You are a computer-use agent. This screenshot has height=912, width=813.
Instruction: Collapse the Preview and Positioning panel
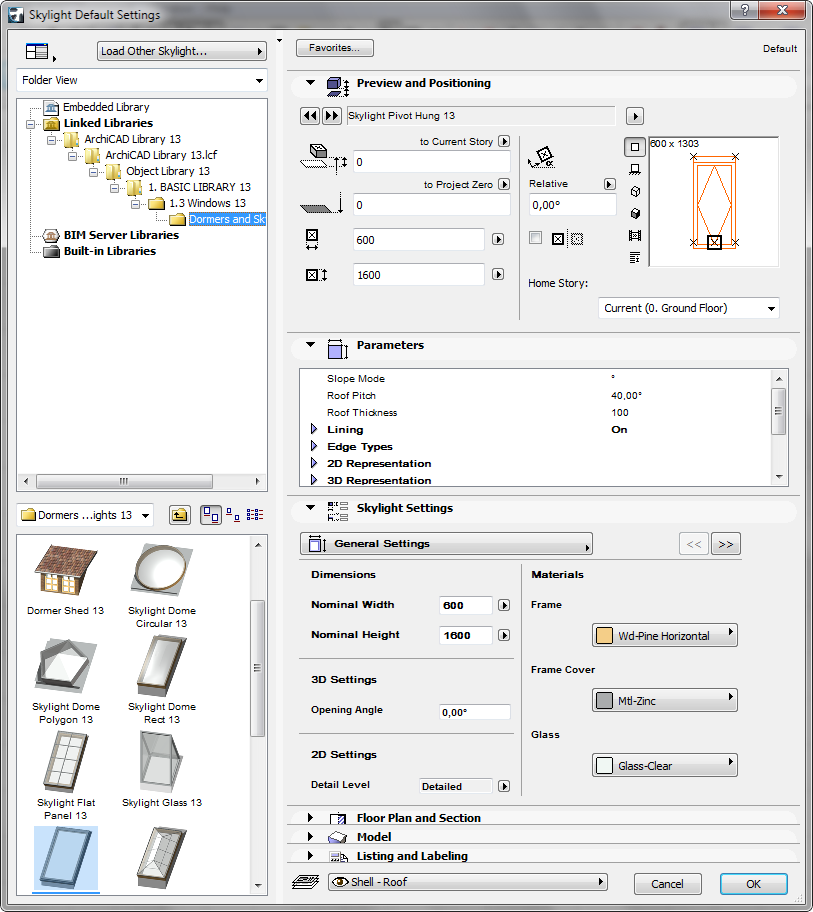tap(310, 84)
